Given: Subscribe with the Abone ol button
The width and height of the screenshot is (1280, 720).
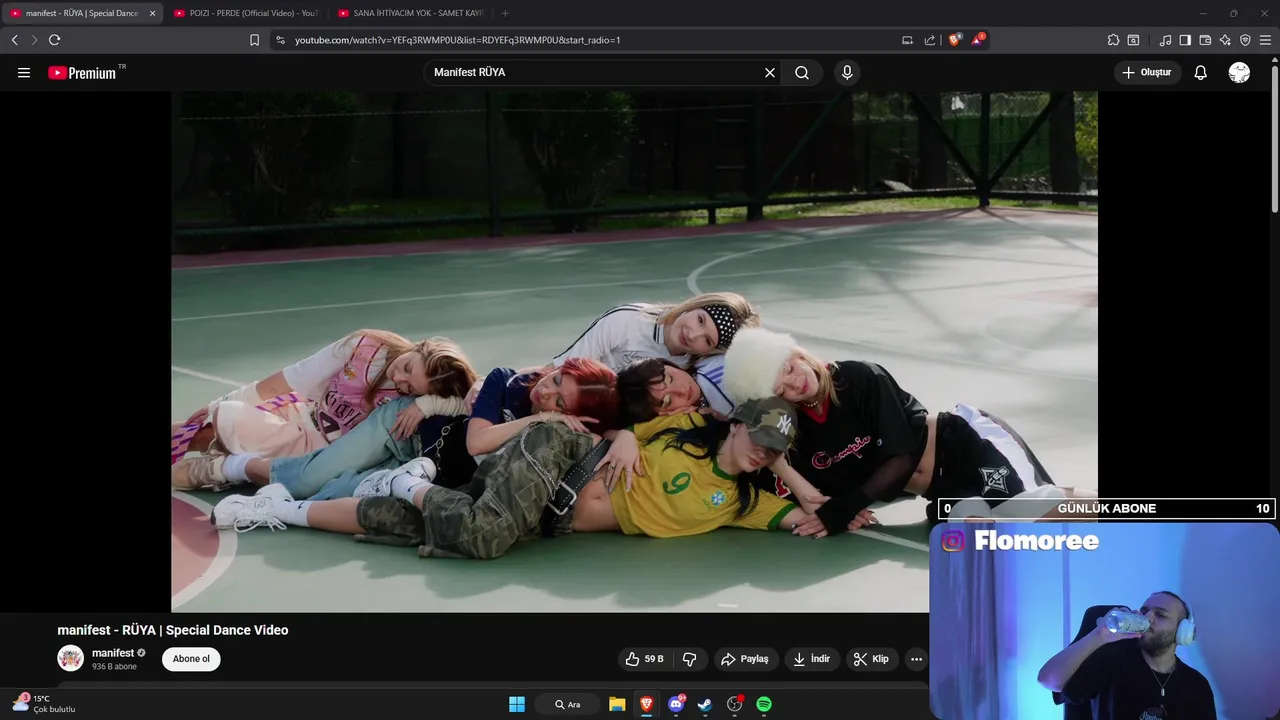Looking at the screenshot, I should pos(191,659).
